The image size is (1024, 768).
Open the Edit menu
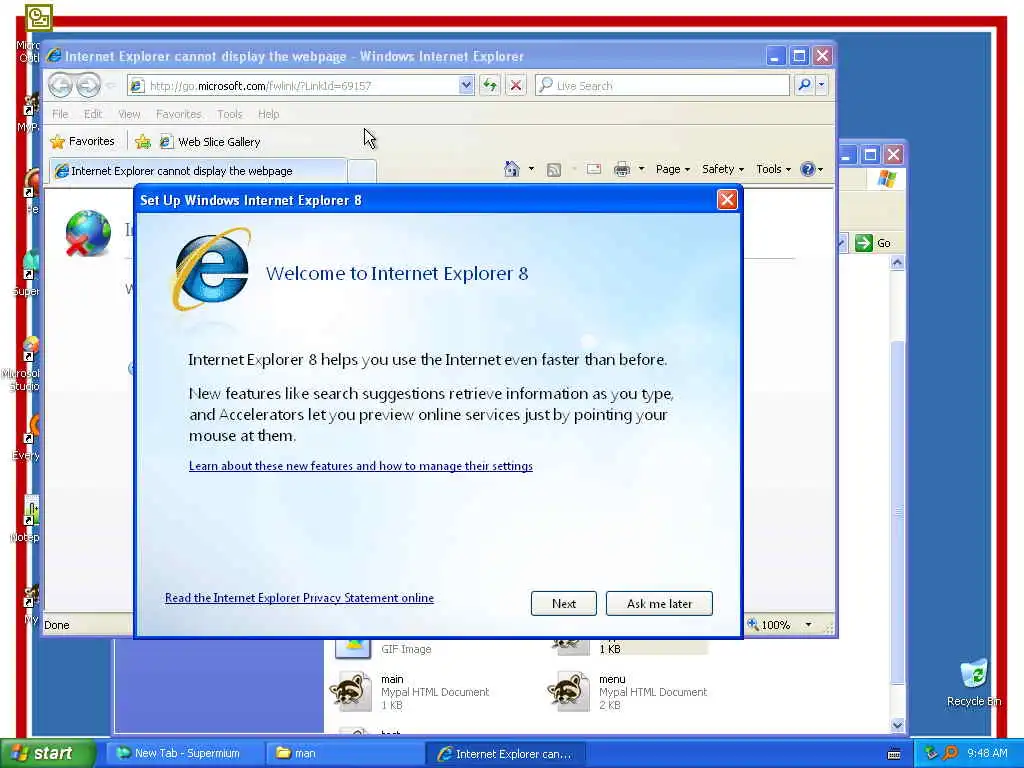tap(93, 114)
